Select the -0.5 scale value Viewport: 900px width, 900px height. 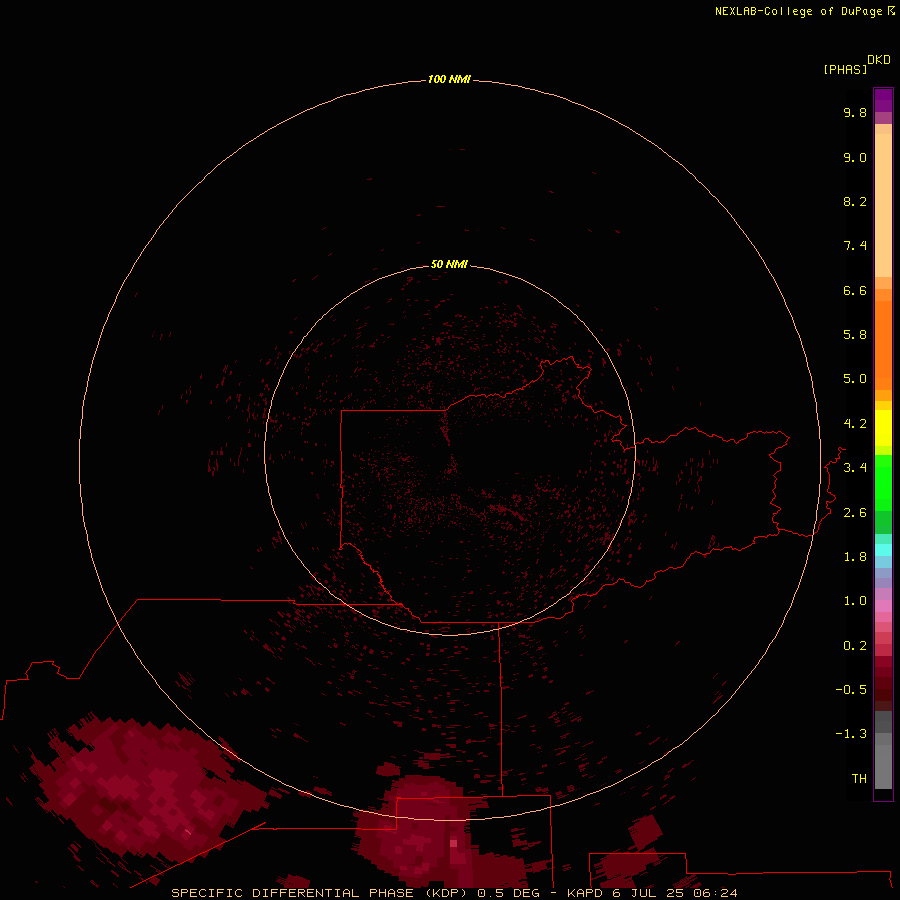click(851, 690)
